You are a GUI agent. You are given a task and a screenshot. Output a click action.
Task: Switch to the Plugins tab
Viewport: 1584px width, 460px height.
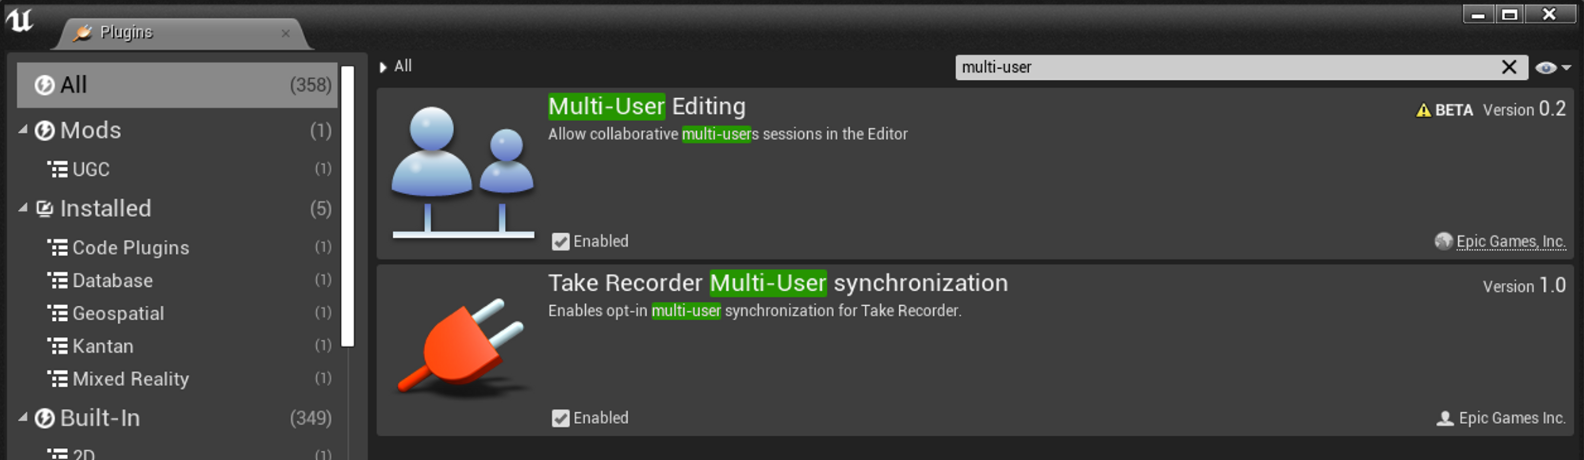coord(126,32)
